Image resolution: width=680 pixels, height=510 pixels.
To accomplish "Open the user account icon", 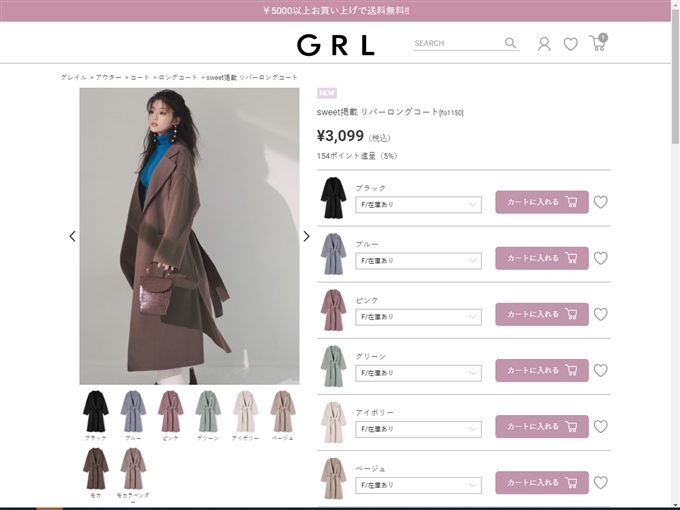I will point(544,44).
